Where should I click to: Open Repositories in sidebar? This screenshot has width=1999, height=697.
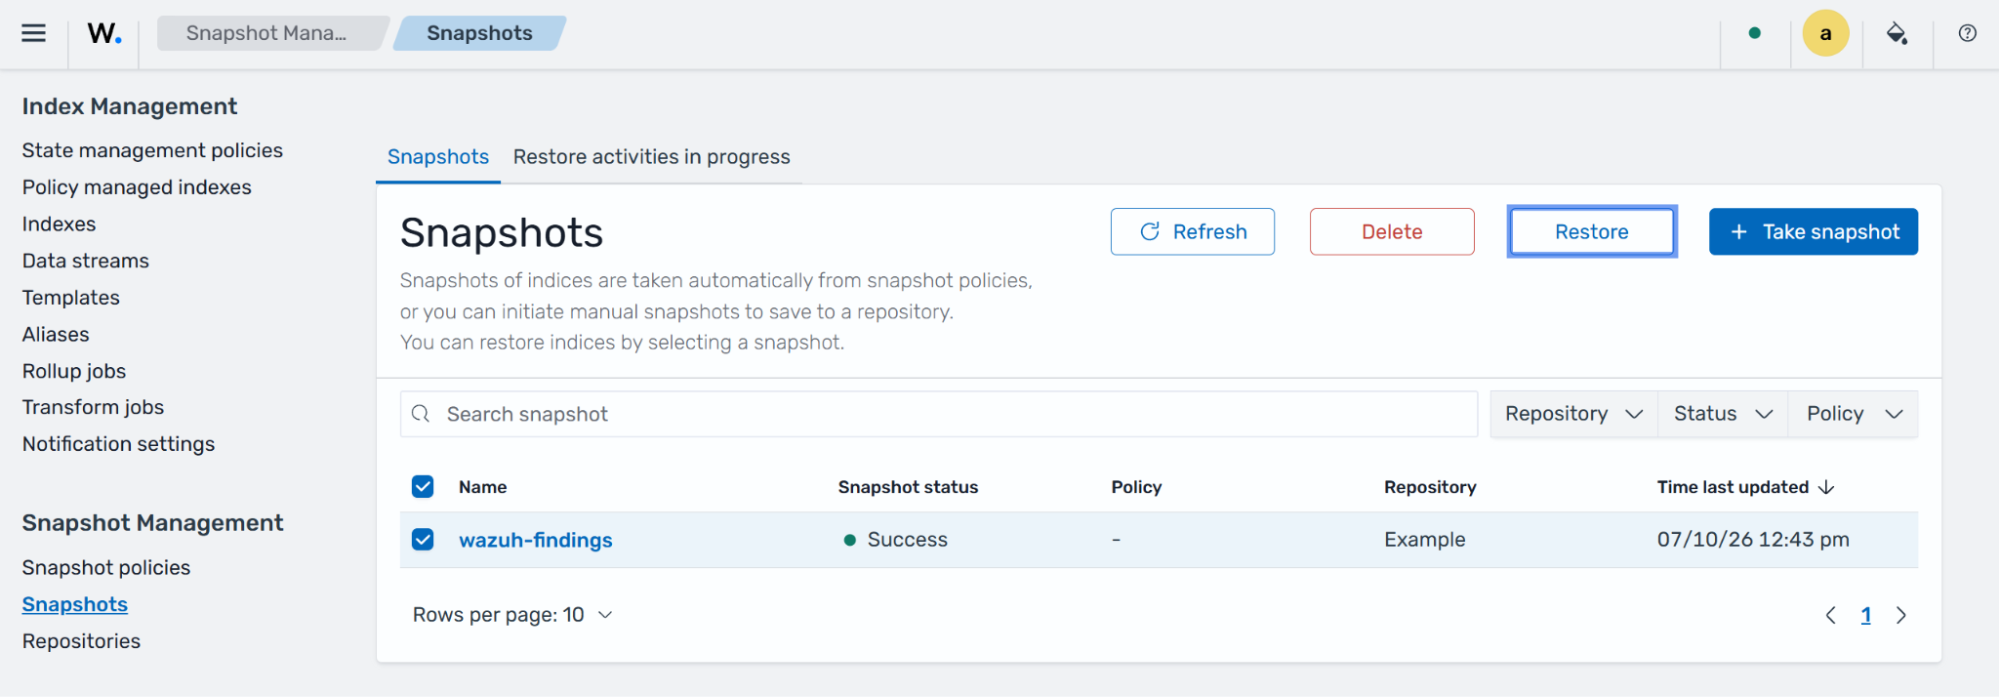[x=81, y=641]
